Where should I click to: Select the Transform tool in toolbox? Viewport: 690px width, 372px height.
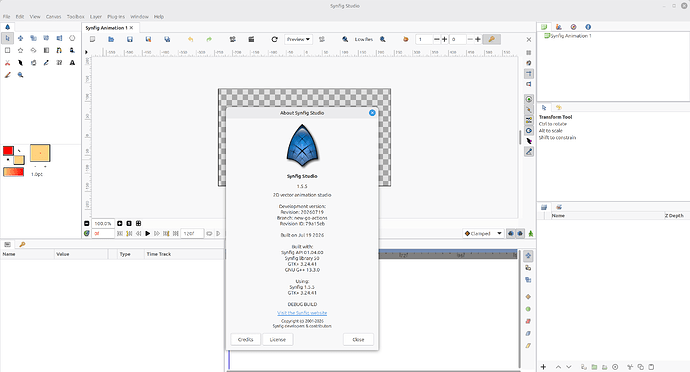coord(7,39)
